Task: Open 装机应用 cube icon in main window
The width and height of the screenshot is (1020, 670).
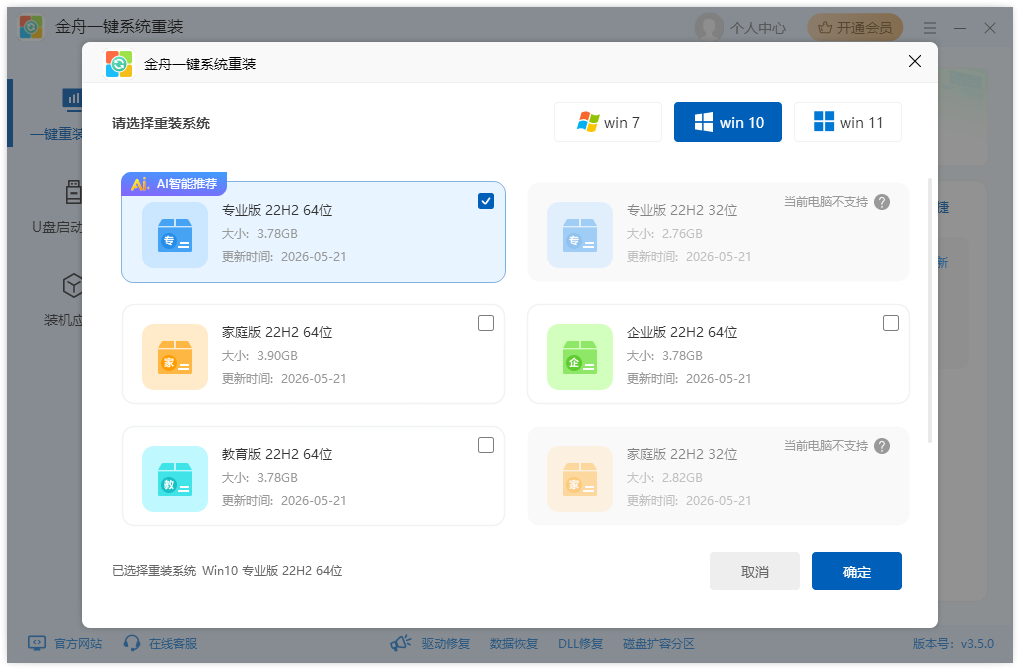Action: 72,285
